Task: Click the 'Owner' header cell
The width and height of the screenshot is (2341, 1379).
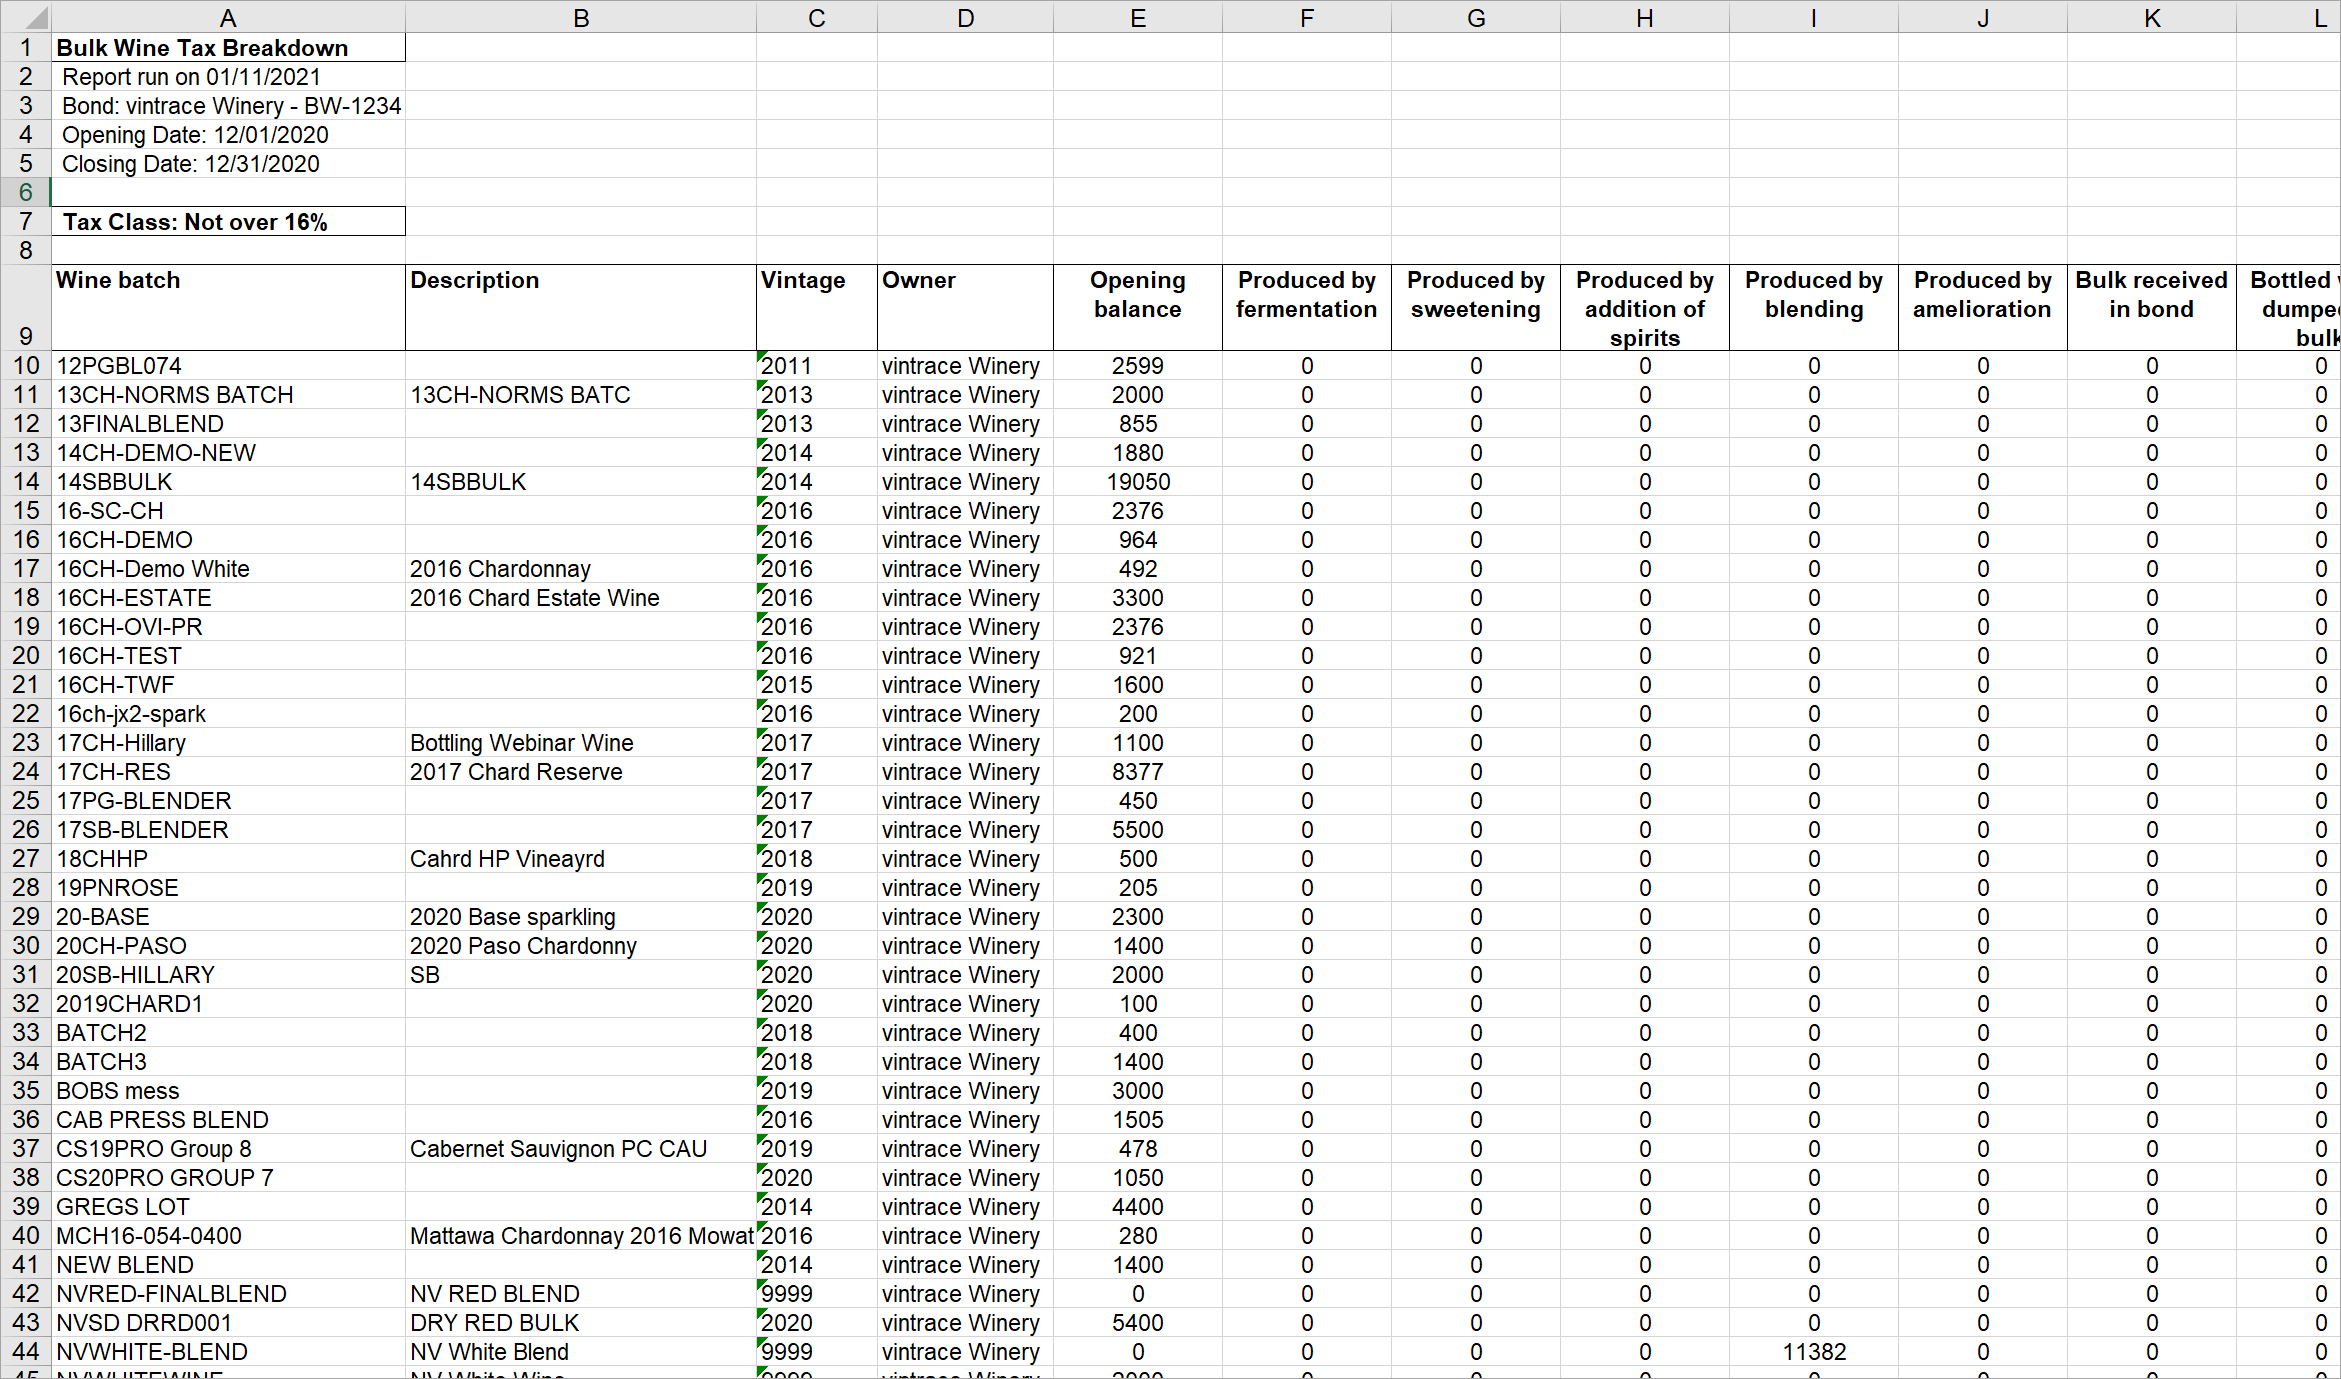Action: 965,308
